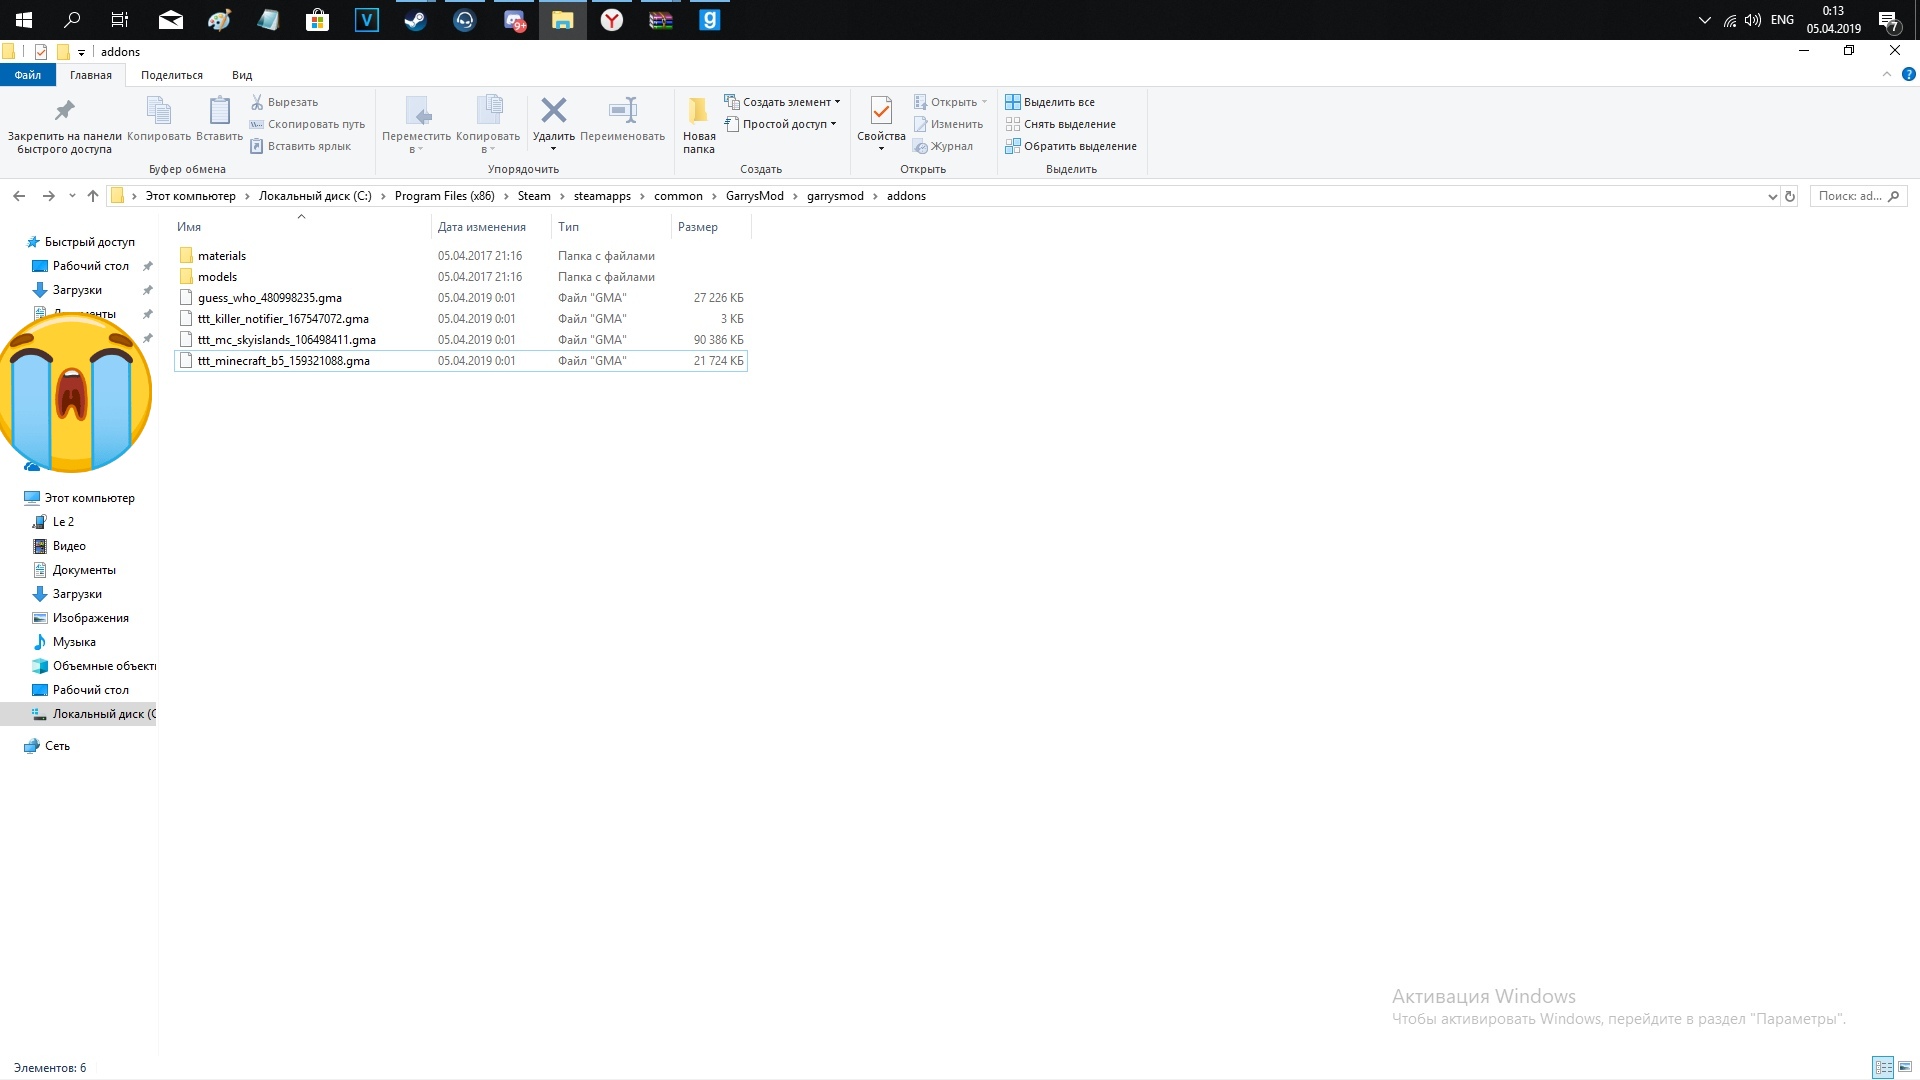Open the File (Файл) menu
The image size is (1920, 1080).
click(x=27, y=75)
